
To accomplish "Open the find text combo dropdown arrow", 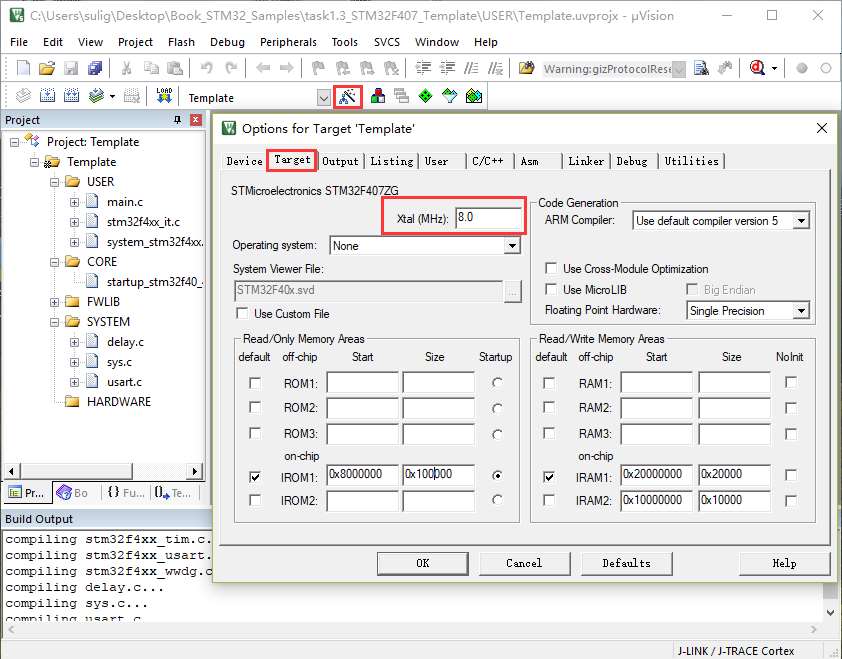I will click(x=679, y=69).
